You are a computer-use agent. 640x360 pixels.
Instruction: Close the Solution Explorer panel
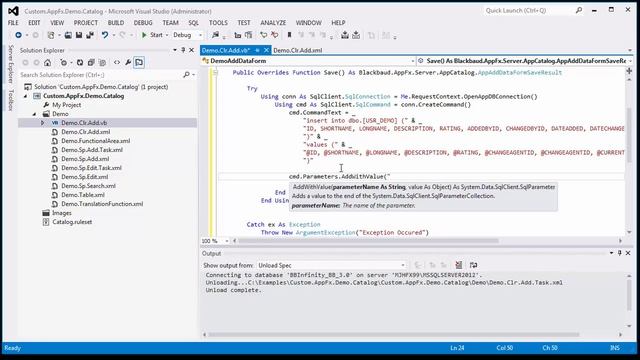[x=191, y=50]
